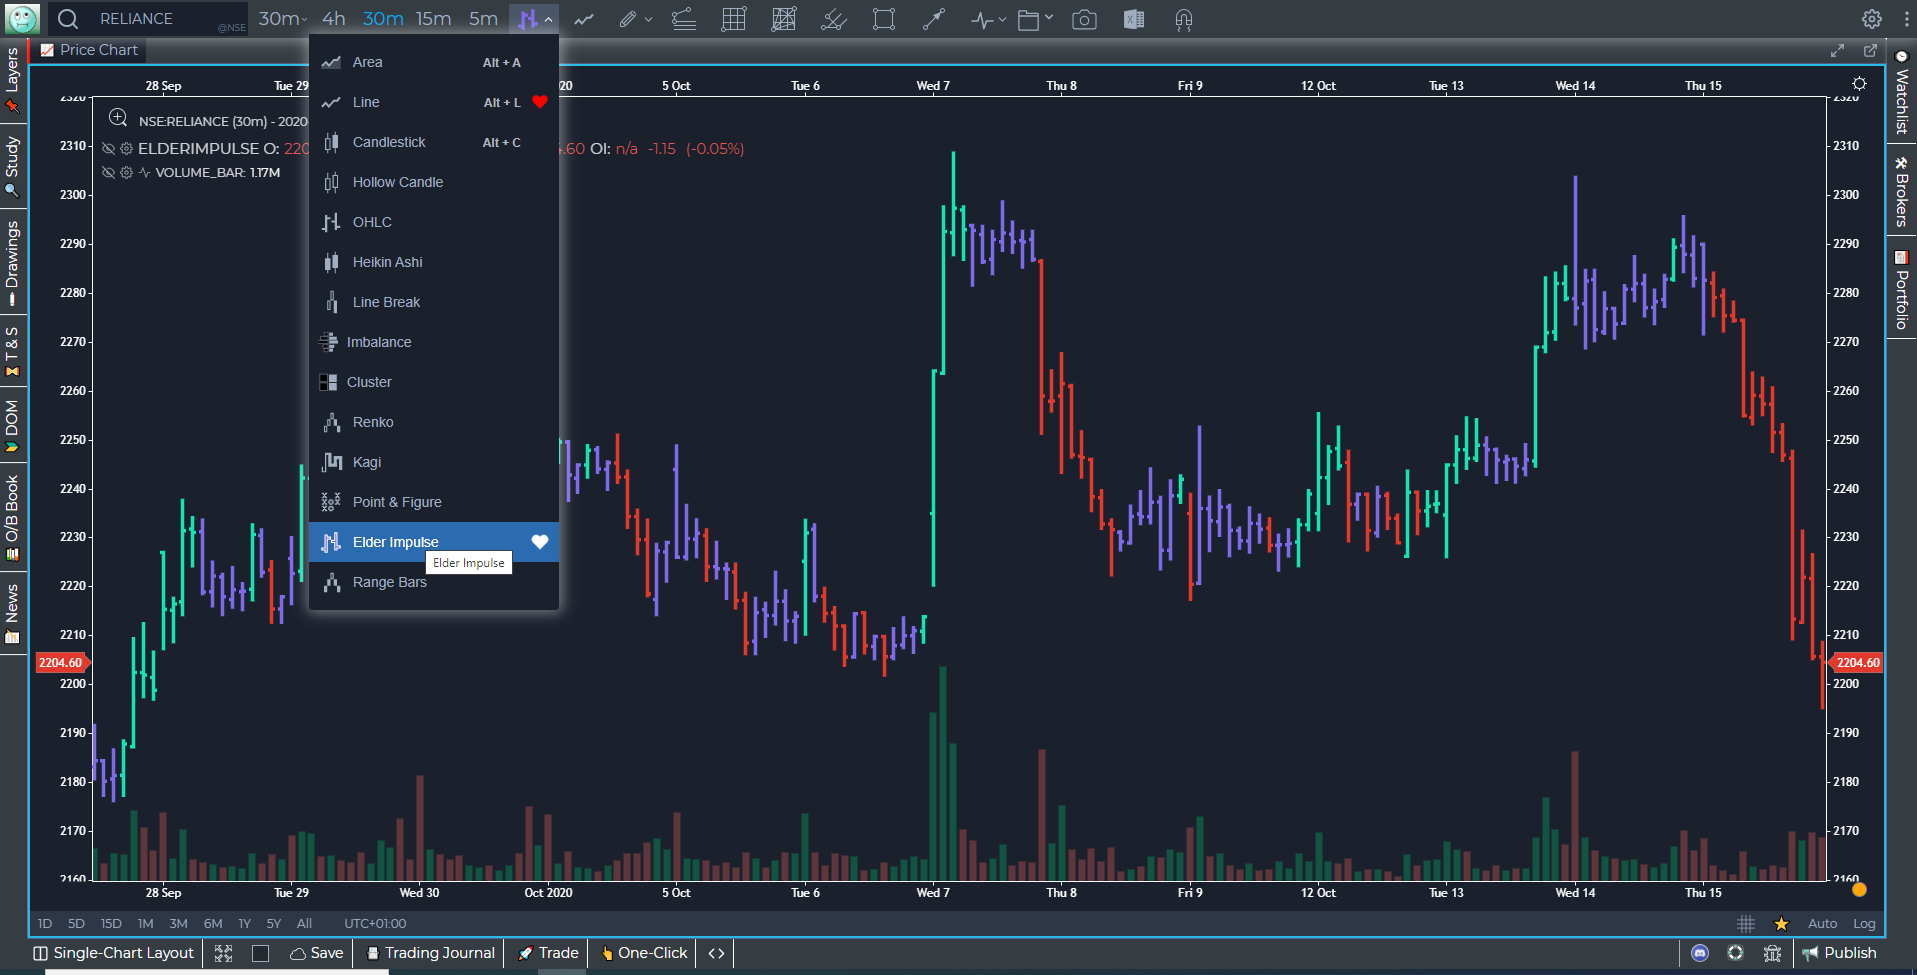Open the symbol search magnifier
Viewport: 1917px width, 975px height.
67,19
